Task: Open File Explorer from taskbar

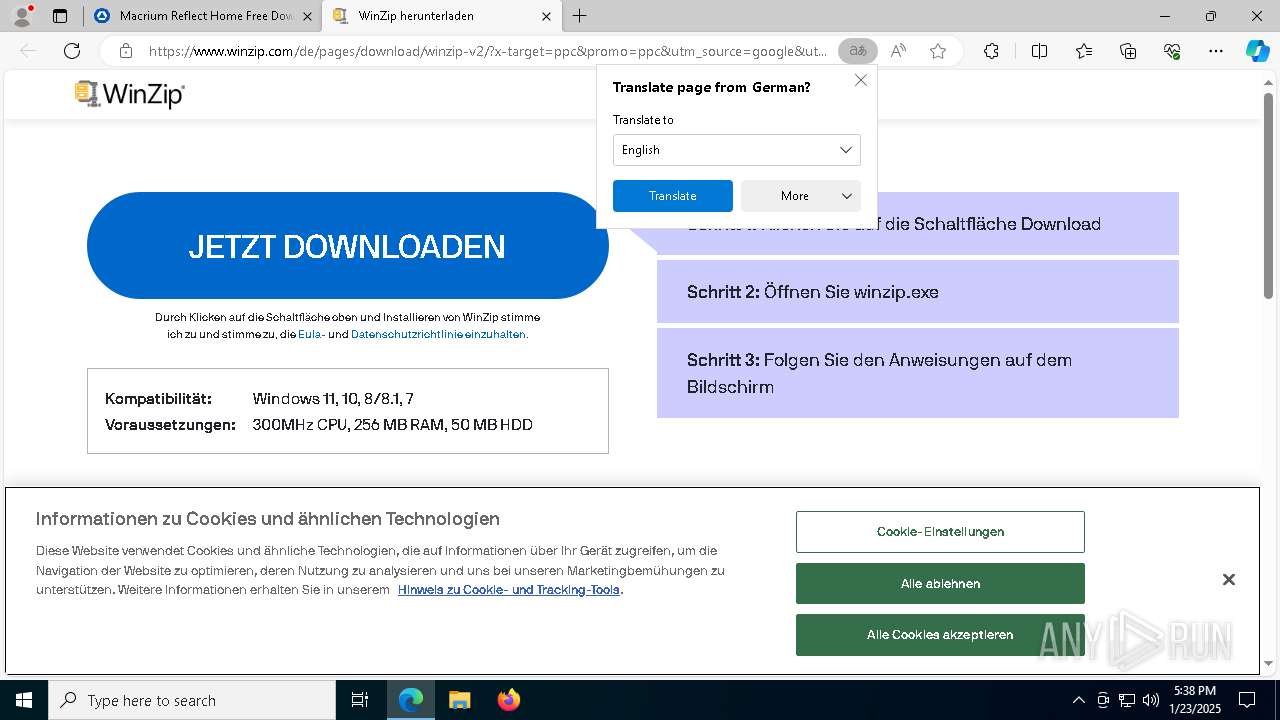Action: tap(459, 700)
